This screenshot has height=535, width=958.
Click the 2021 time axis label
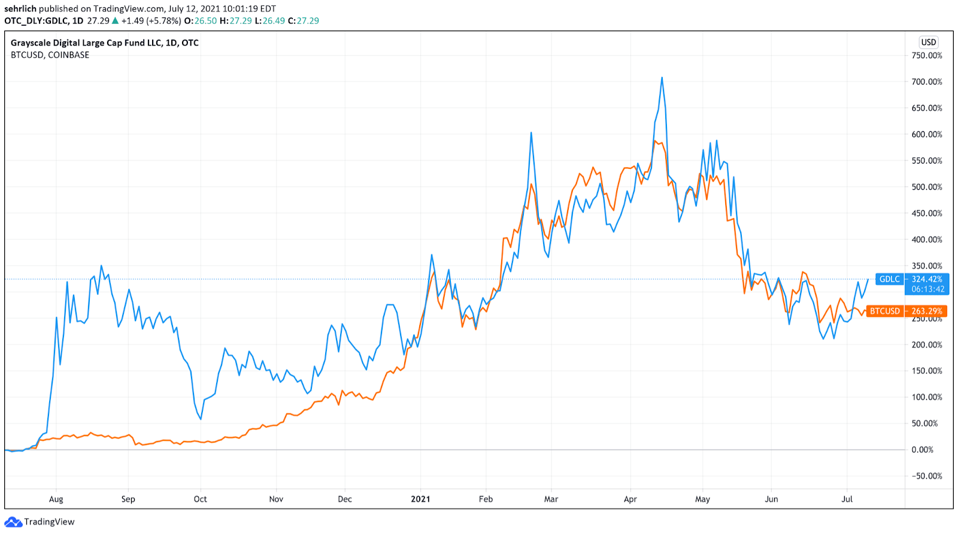(420, 499)
